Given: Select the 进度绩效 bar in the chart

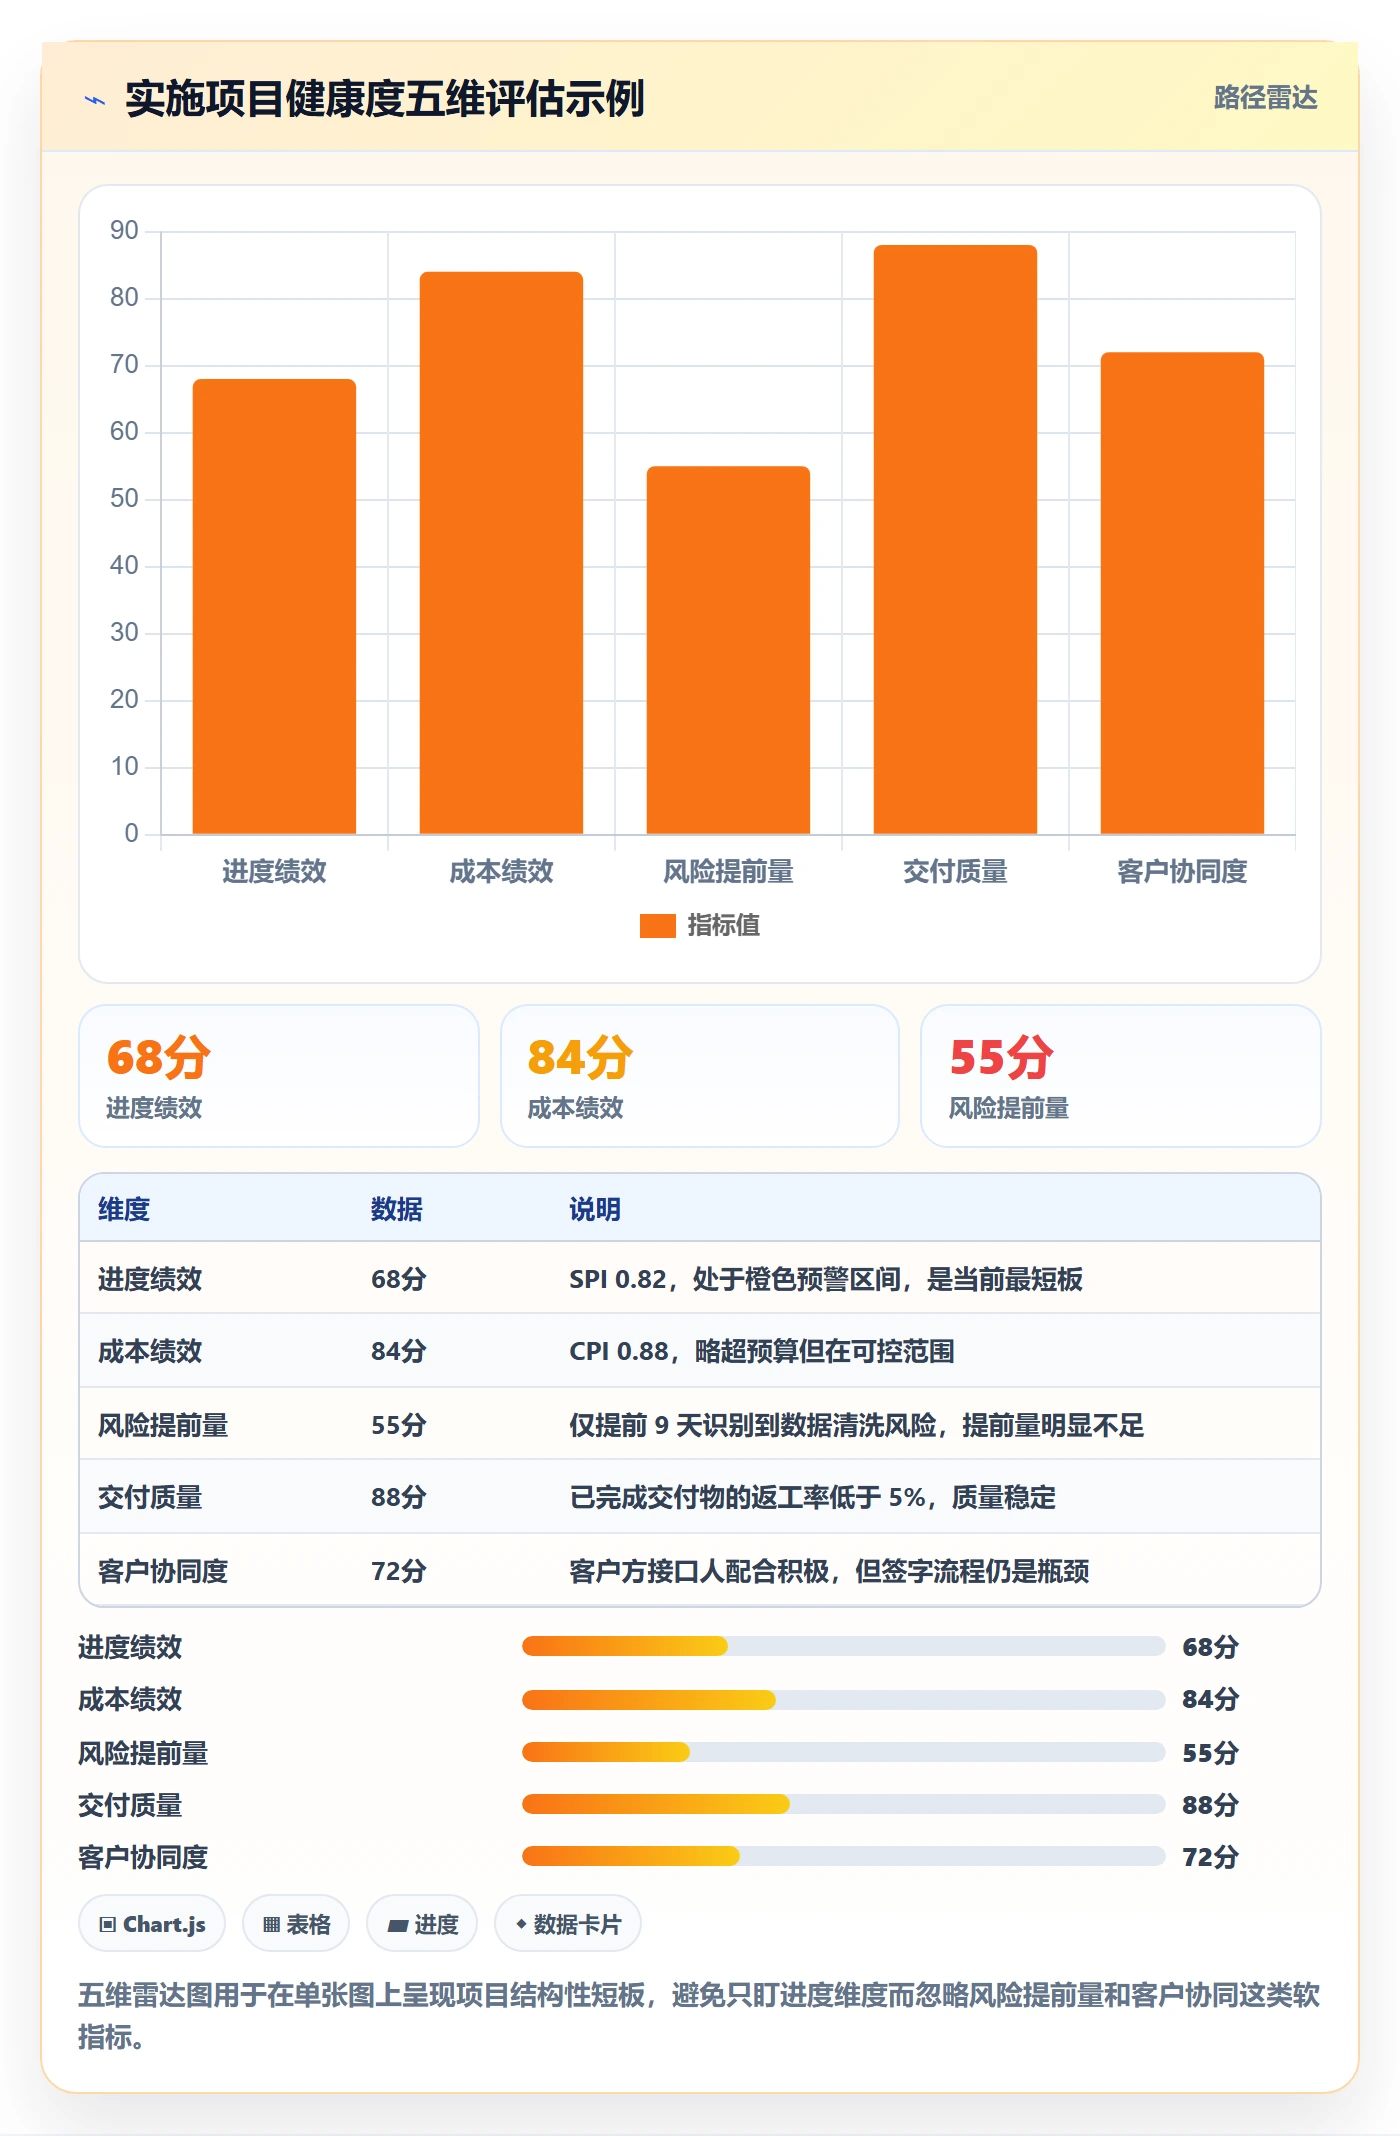Looking at the screenshot, I should pos(274,606).
